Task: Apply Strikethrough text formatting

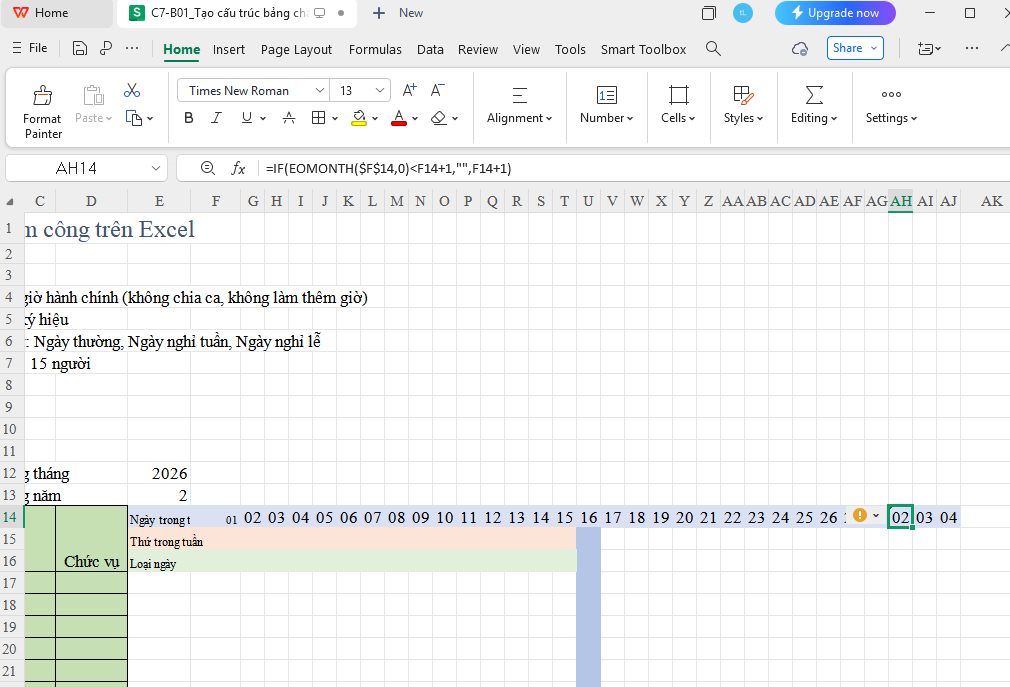Action: [x=289, y=118]
